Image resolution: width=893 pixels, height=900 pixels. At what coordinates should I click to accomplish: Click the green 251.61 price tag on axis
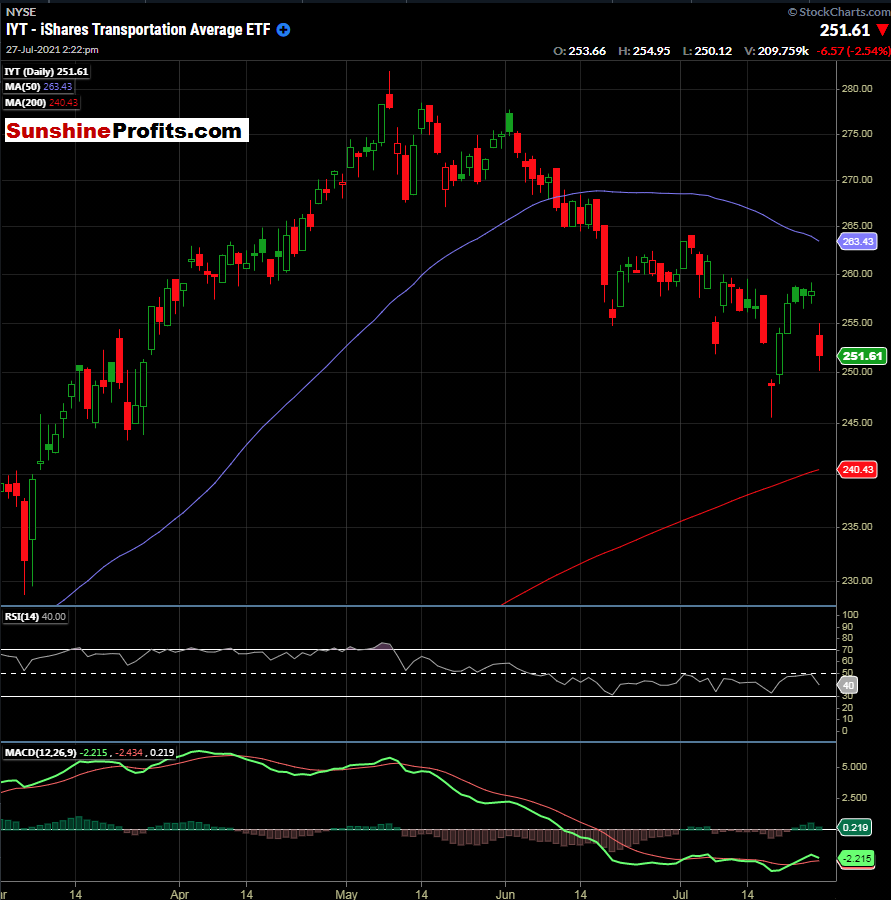(862, 356)
